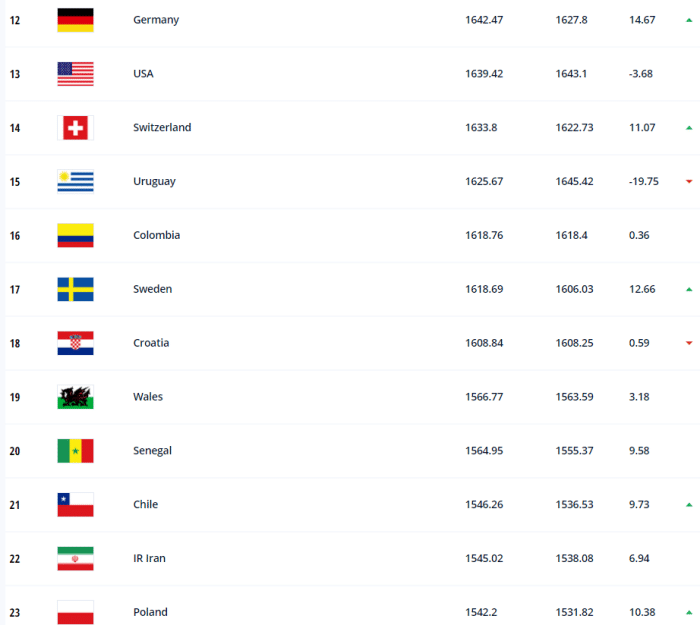This screenshot has width=700, height=625.
Task: Click the IR Iran flag icon
Action: pyautogui.click(x=75, y=559)
